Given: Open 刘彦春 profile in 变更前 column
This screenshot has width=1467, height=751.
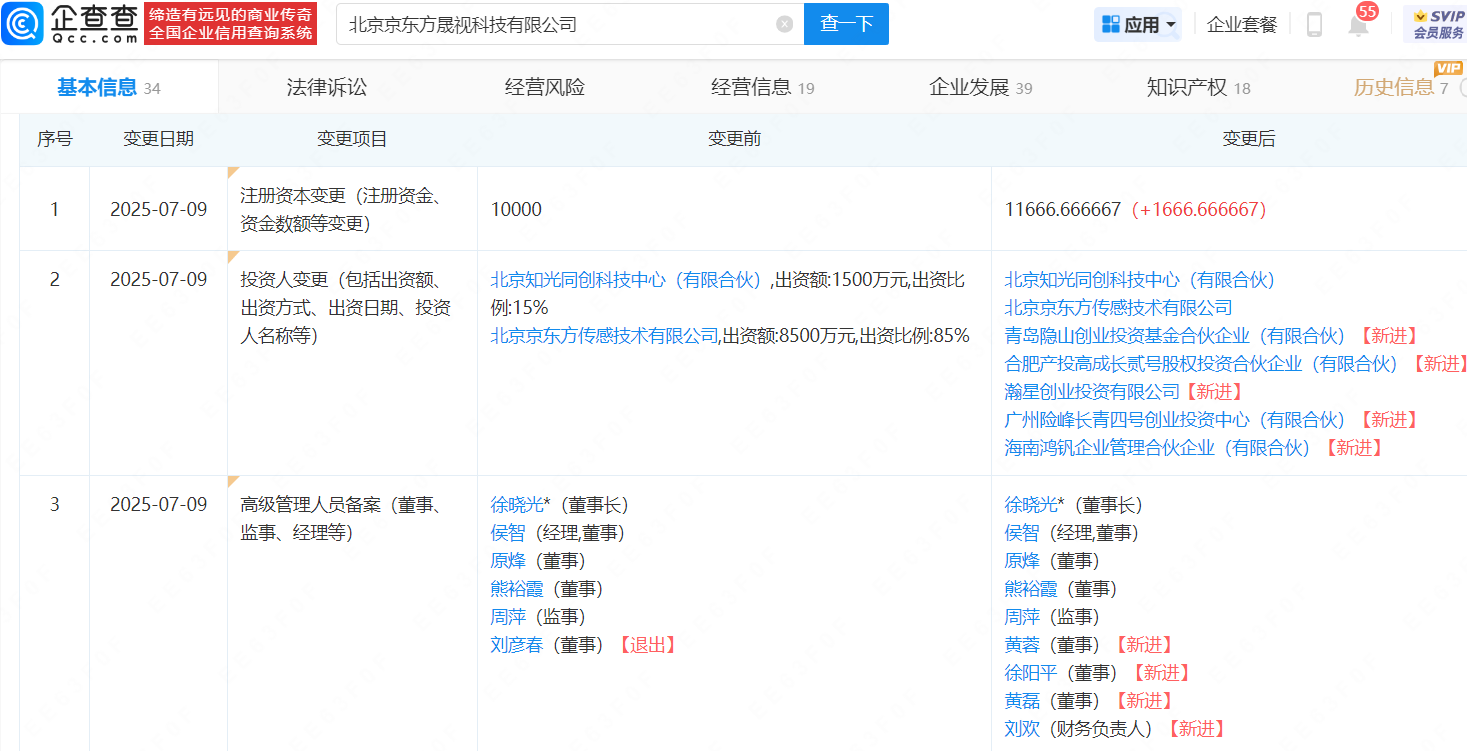Looking at the screenshot, I should [516, 645].
